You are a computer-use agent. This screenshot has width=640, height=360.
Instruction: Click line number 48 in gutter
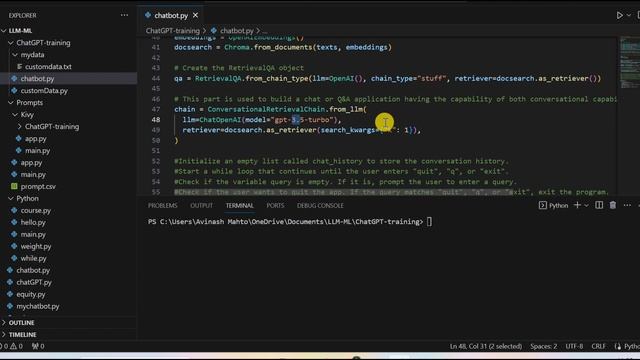tap(156, 120)
